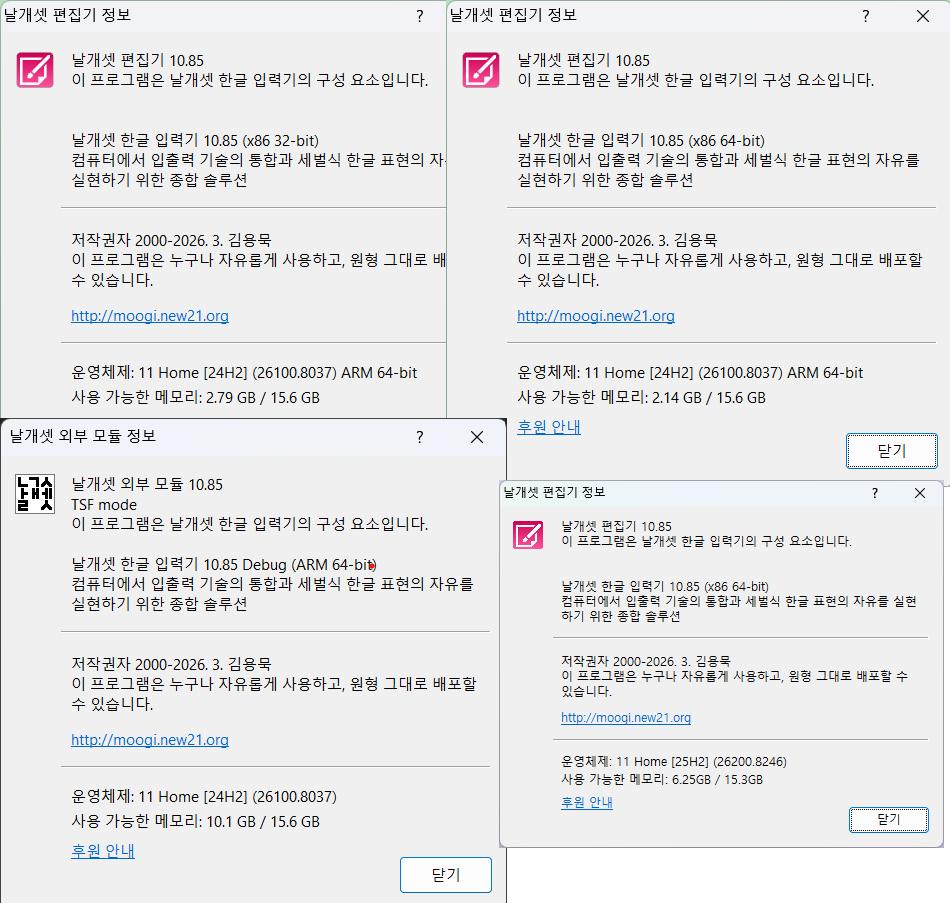Click "날개셋 편집기 10.85" heading in the x86 32-bit window
Viewport: 950px width, 903px height.
click(138, 60)
